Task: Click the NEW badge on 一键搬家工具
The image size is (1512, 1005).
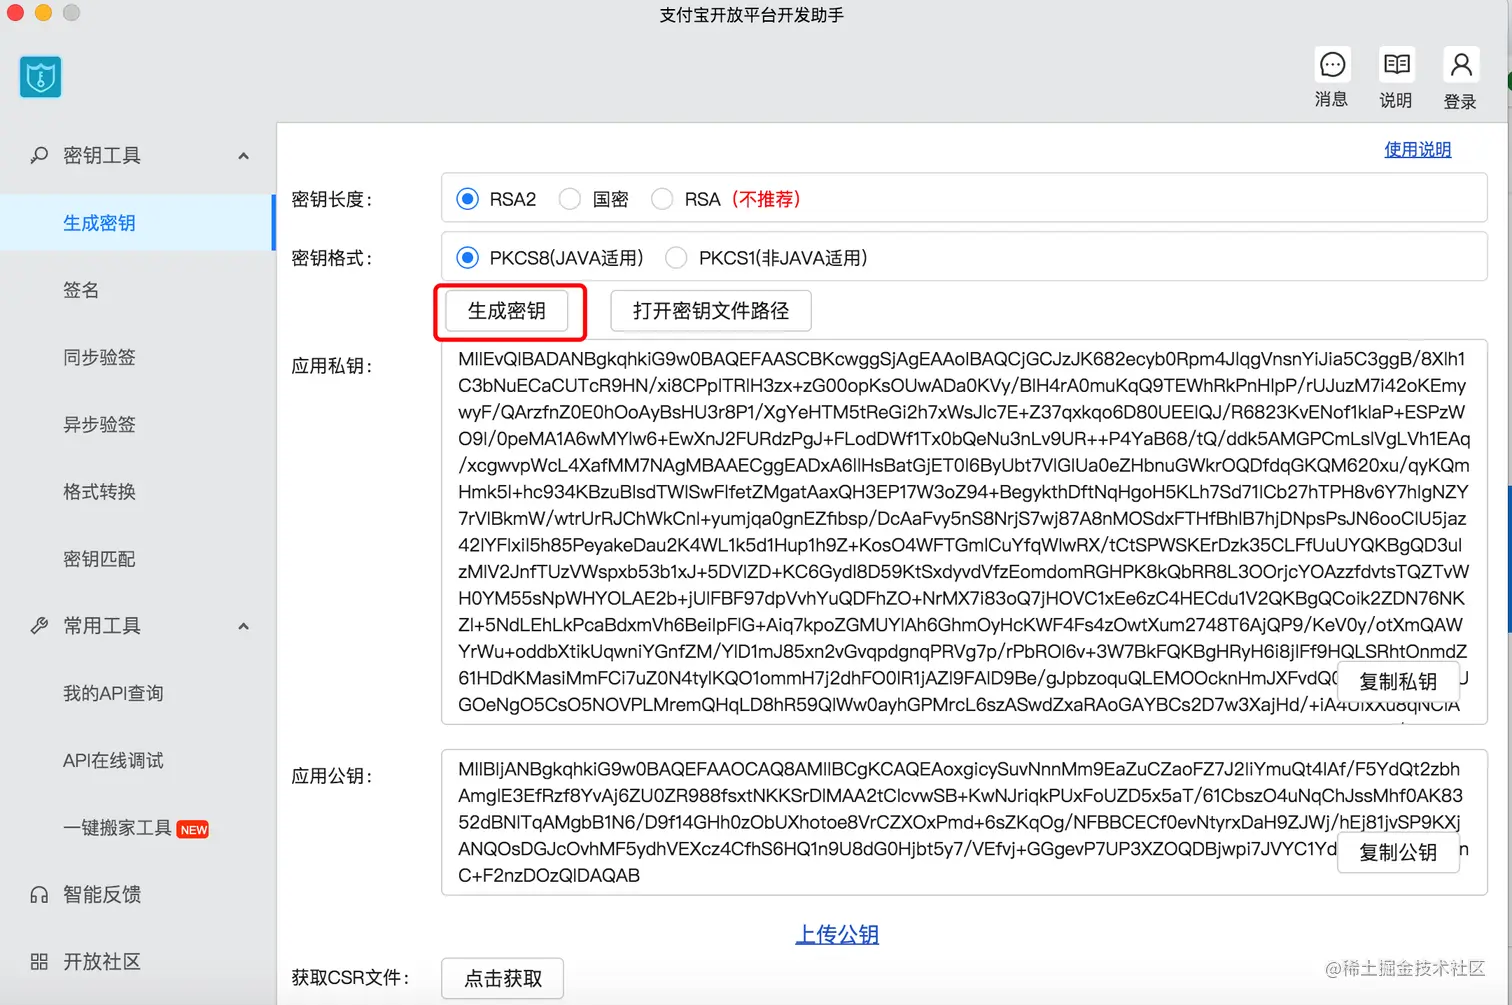Action: click(x=193, y=829)
